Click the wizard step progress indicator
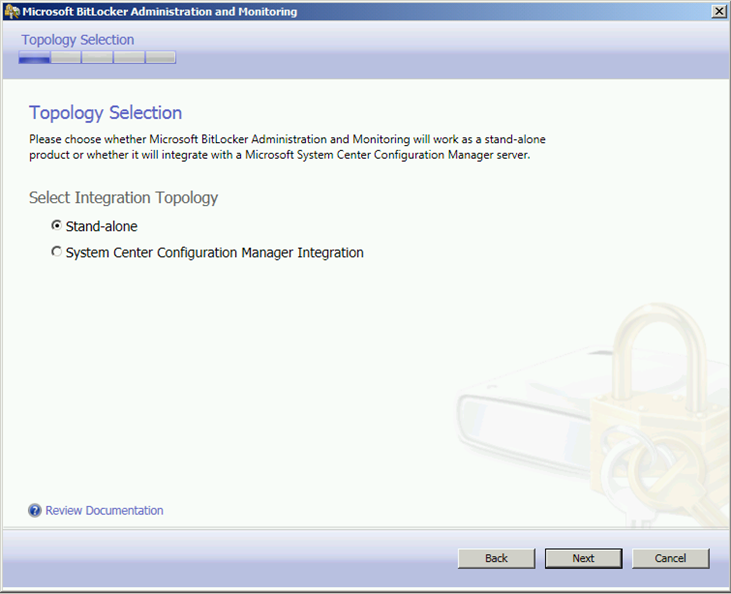This screenshot has height=594, width=731. (97, 57)
